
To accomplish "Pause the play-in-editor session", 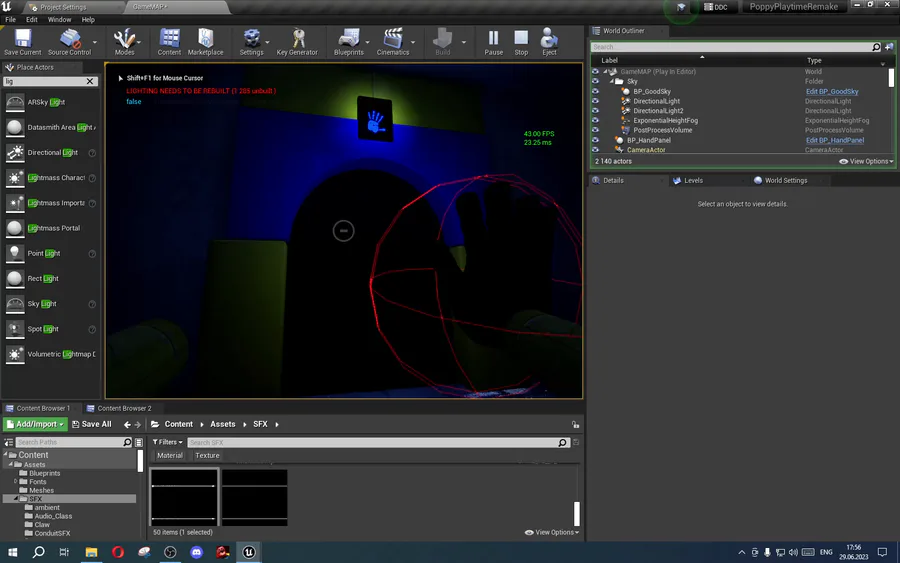I will coord(494,42).
